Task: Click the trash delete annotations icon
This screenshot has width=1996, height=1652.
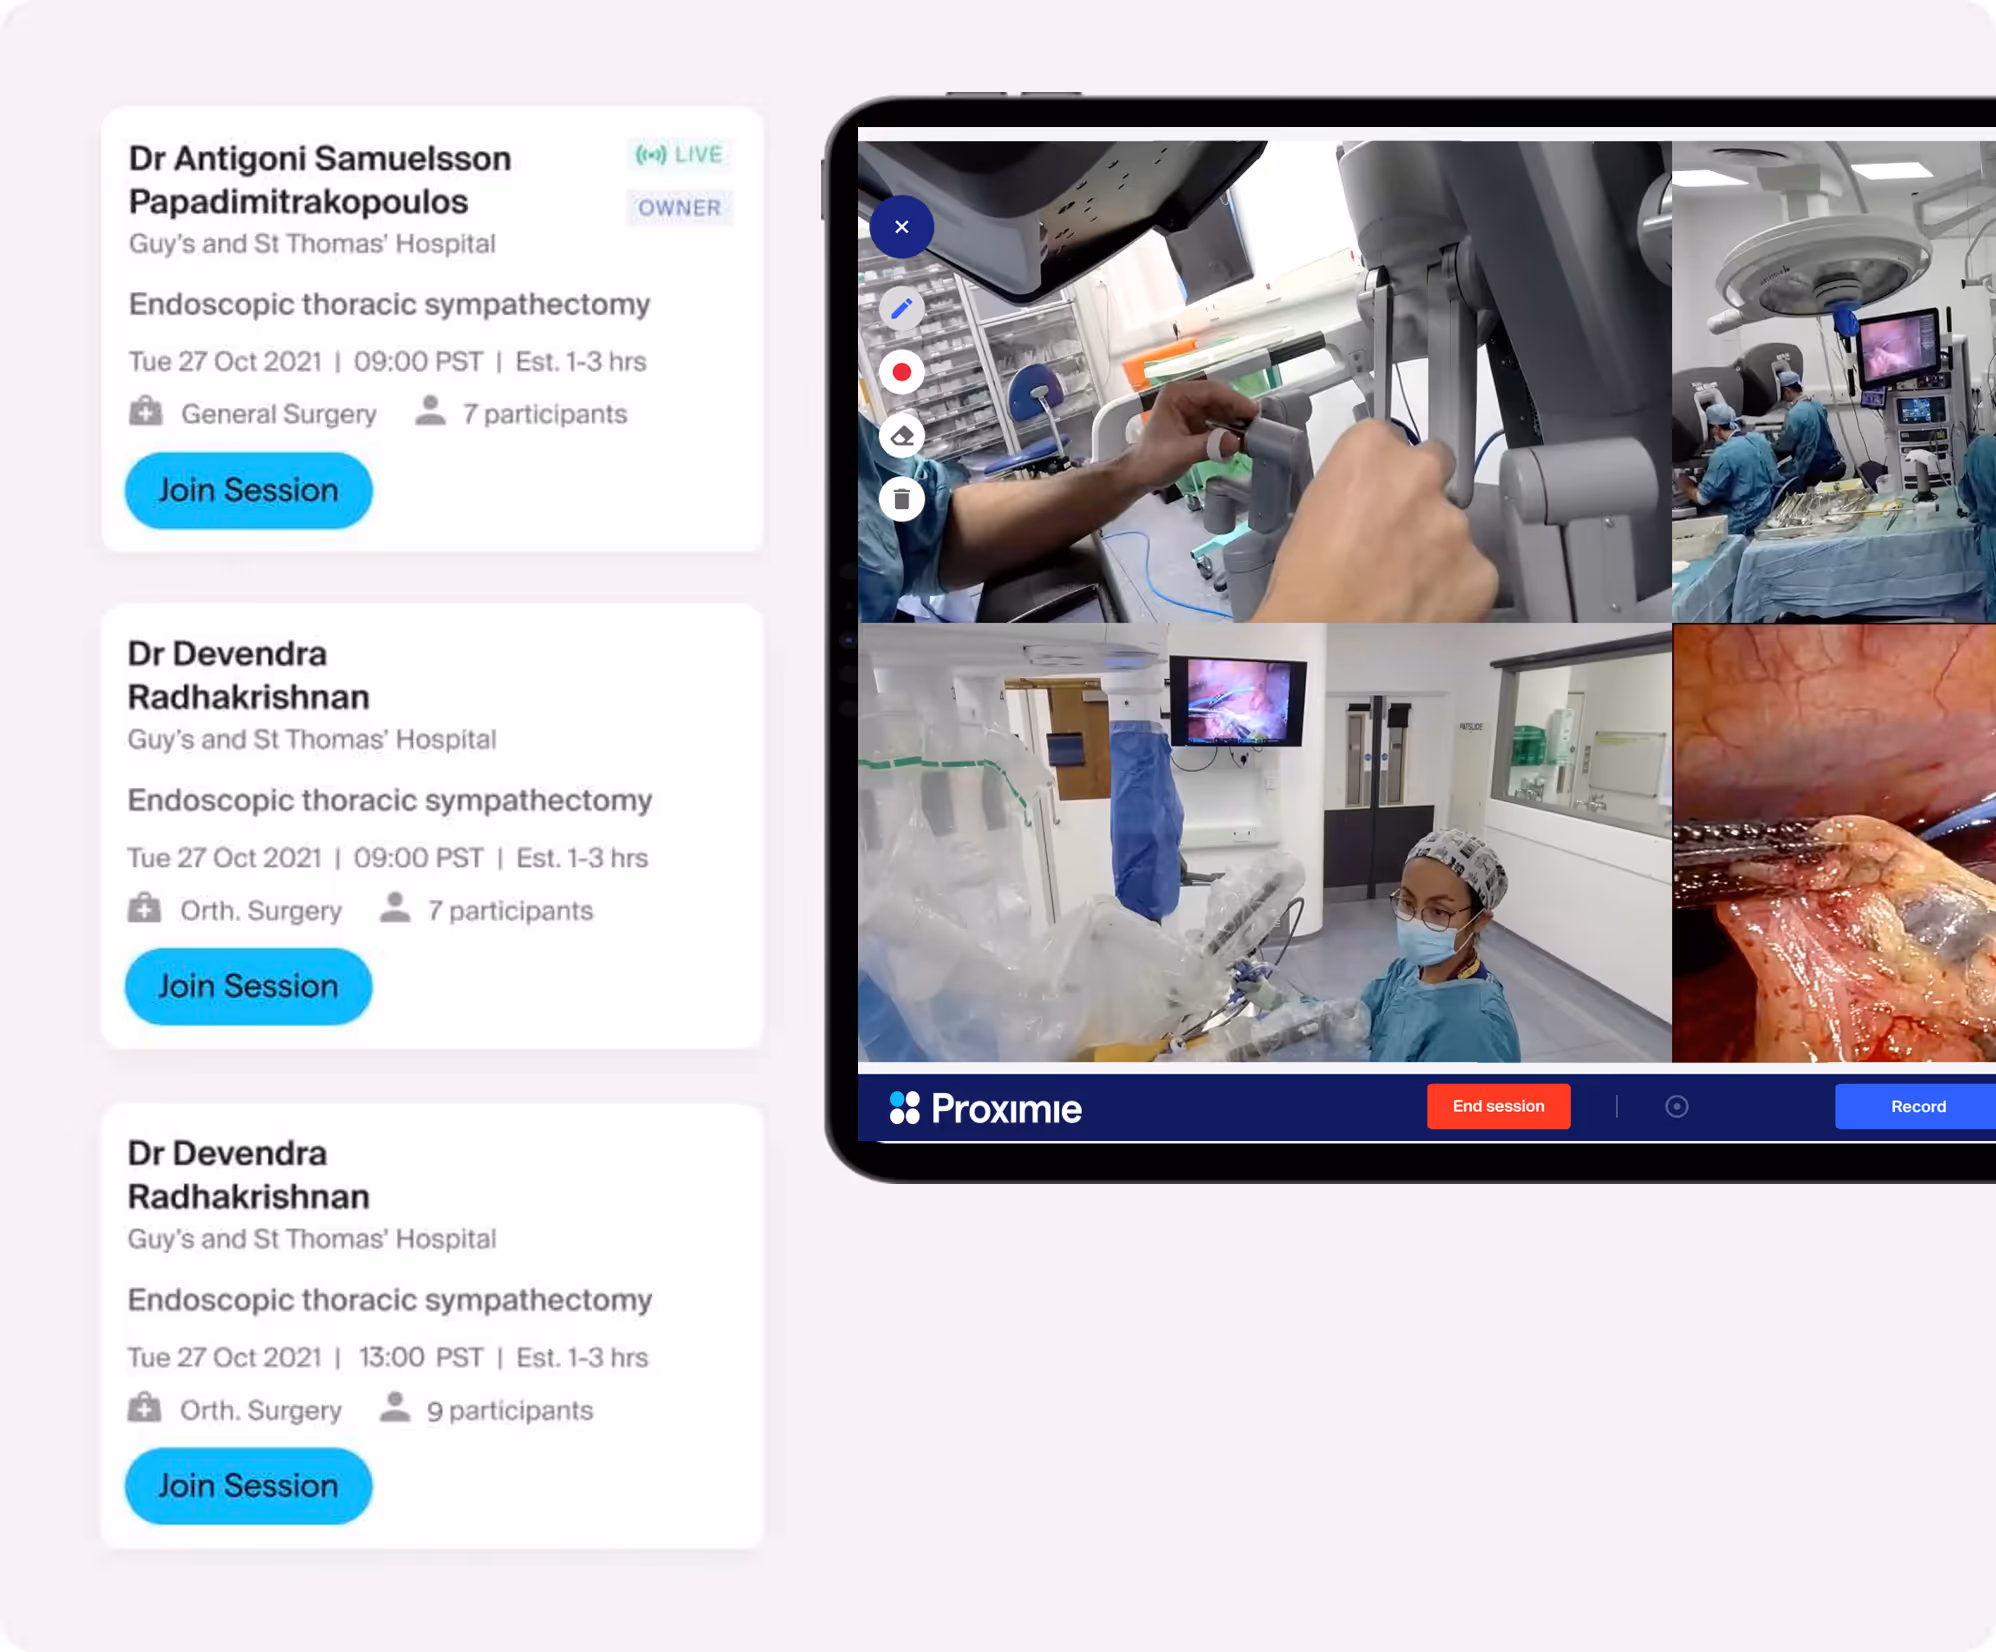Action: tap(901, 499)
